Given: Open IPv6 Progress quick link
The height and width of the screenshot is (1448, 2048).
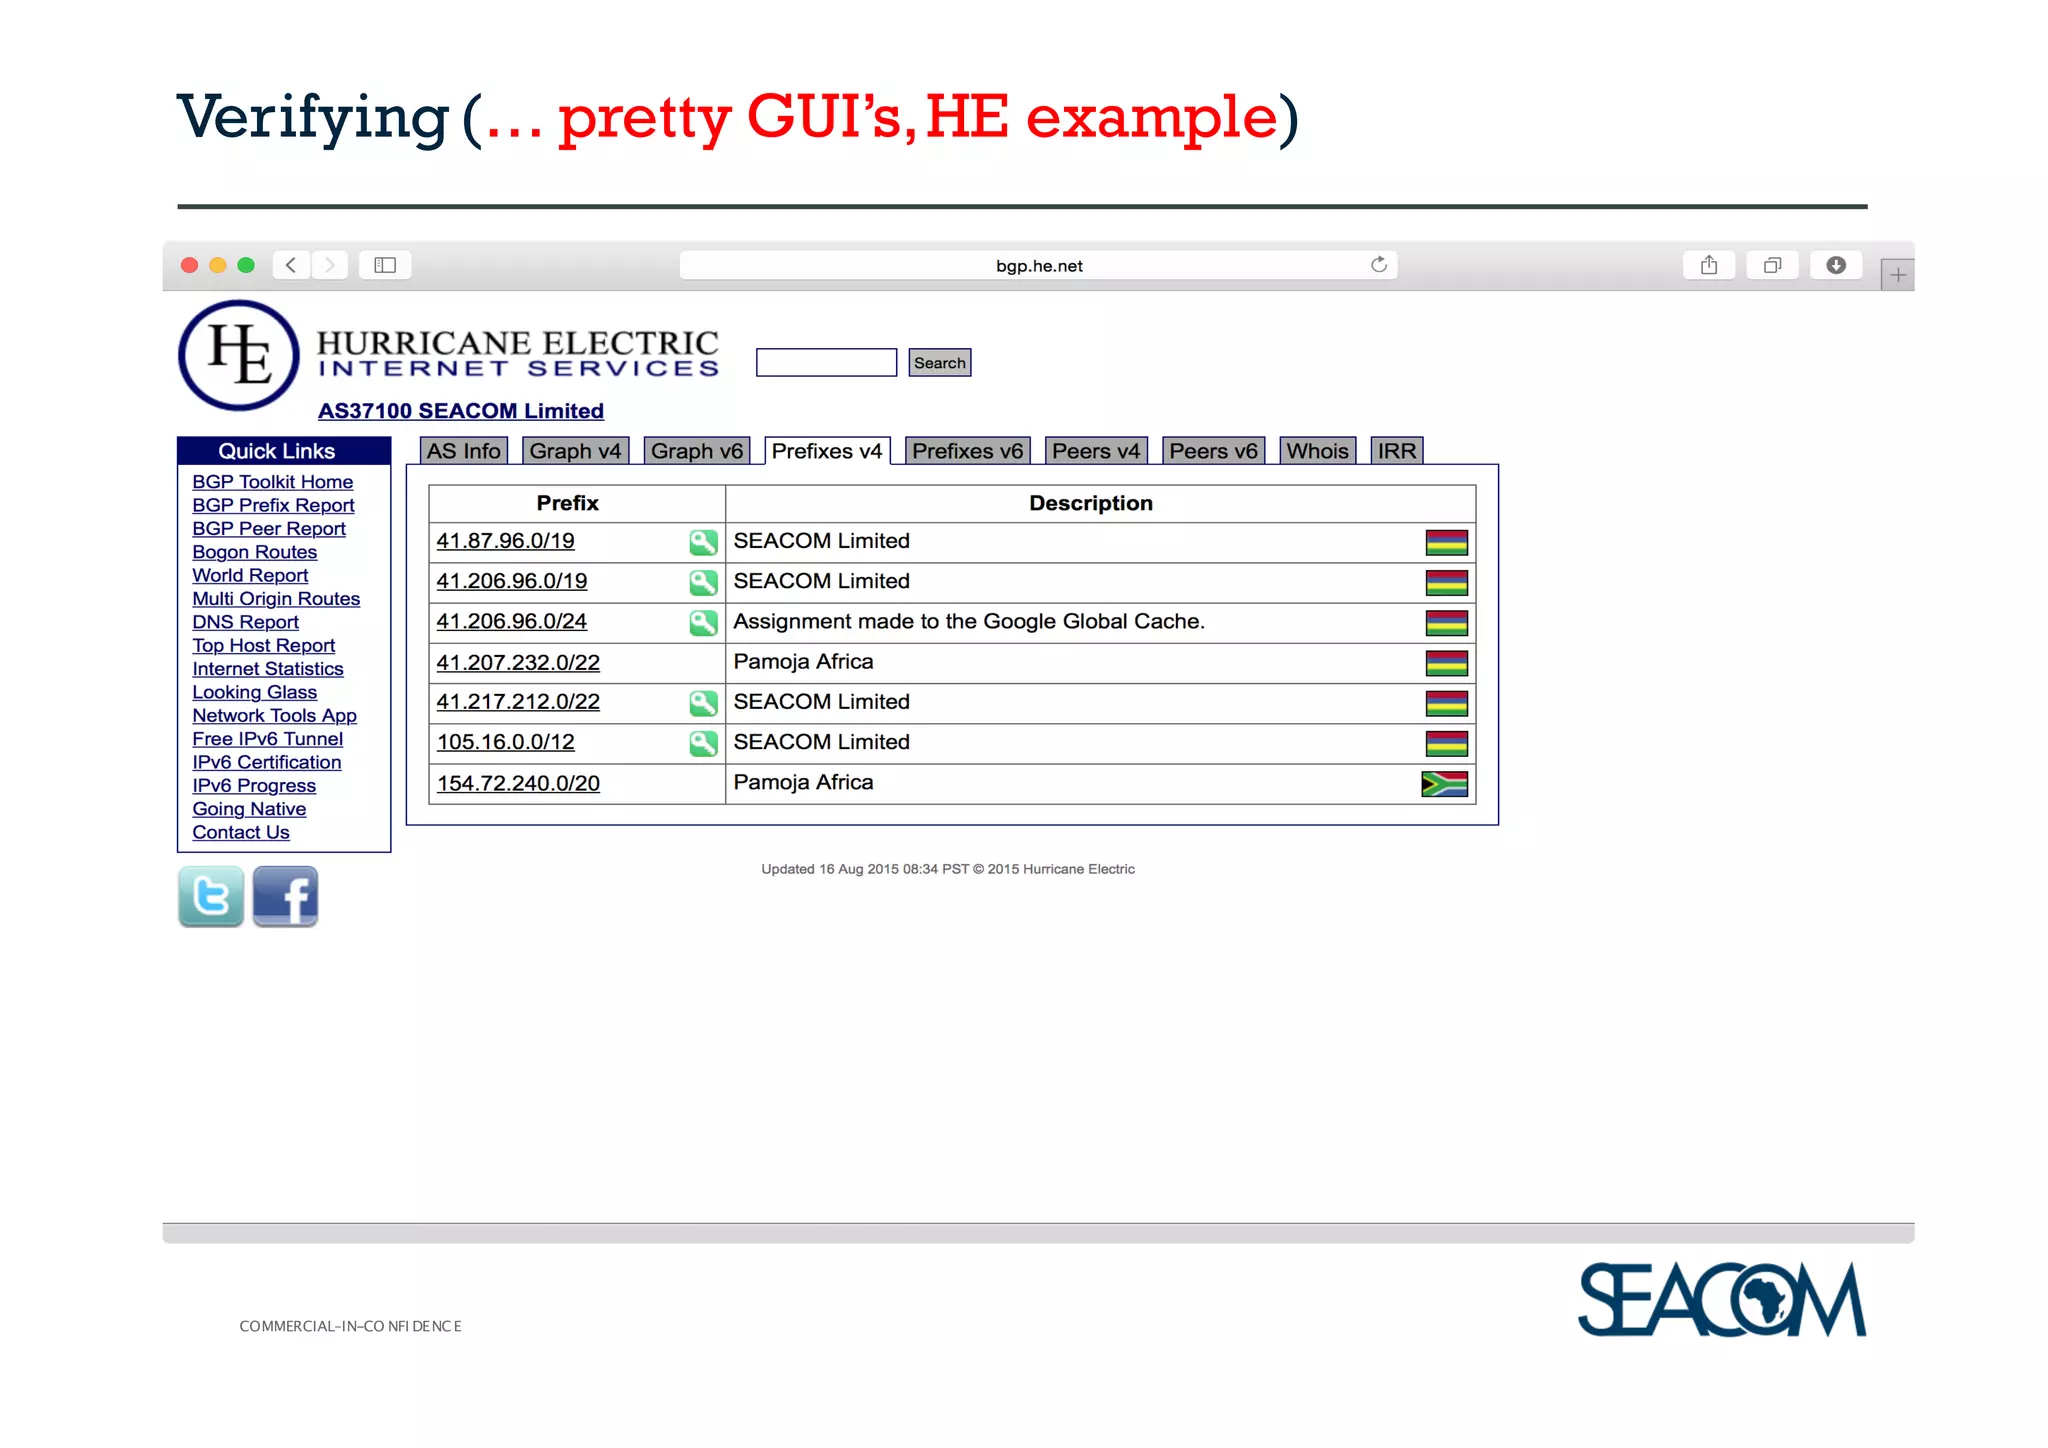Looking at the screenshot, I should click(x=254, y=786).
